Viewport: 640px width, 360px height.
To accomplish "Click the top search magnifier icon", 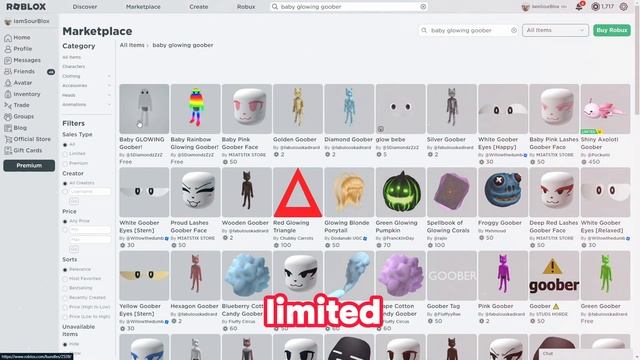I will (275, 7).
